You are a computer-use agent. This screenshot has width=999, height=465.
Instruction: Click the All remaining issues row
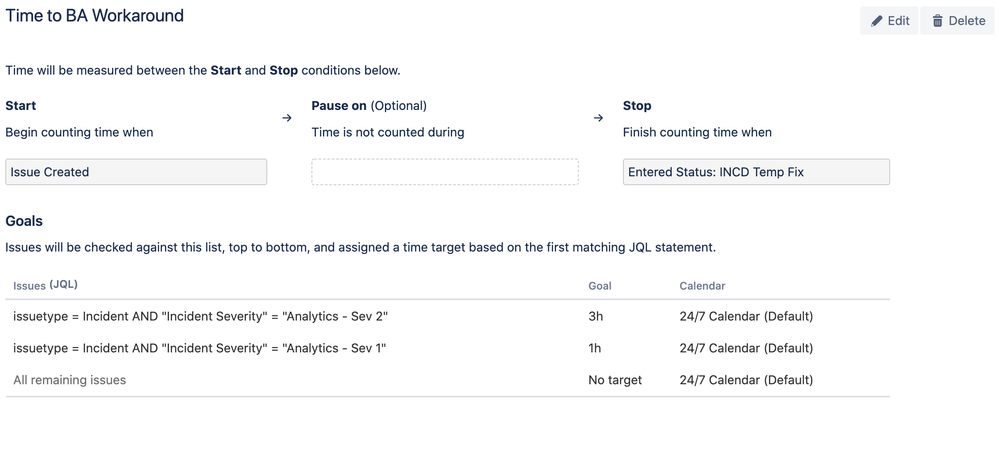click(x=448, y=380)
